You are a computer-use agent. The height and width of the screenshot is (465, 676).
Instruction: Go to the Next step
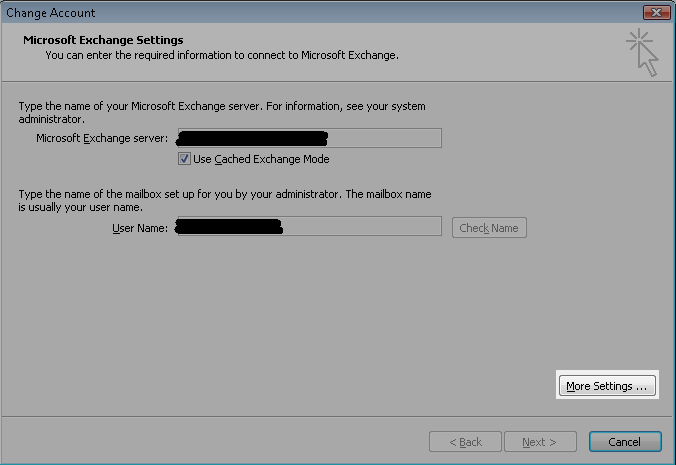(540, 442)
